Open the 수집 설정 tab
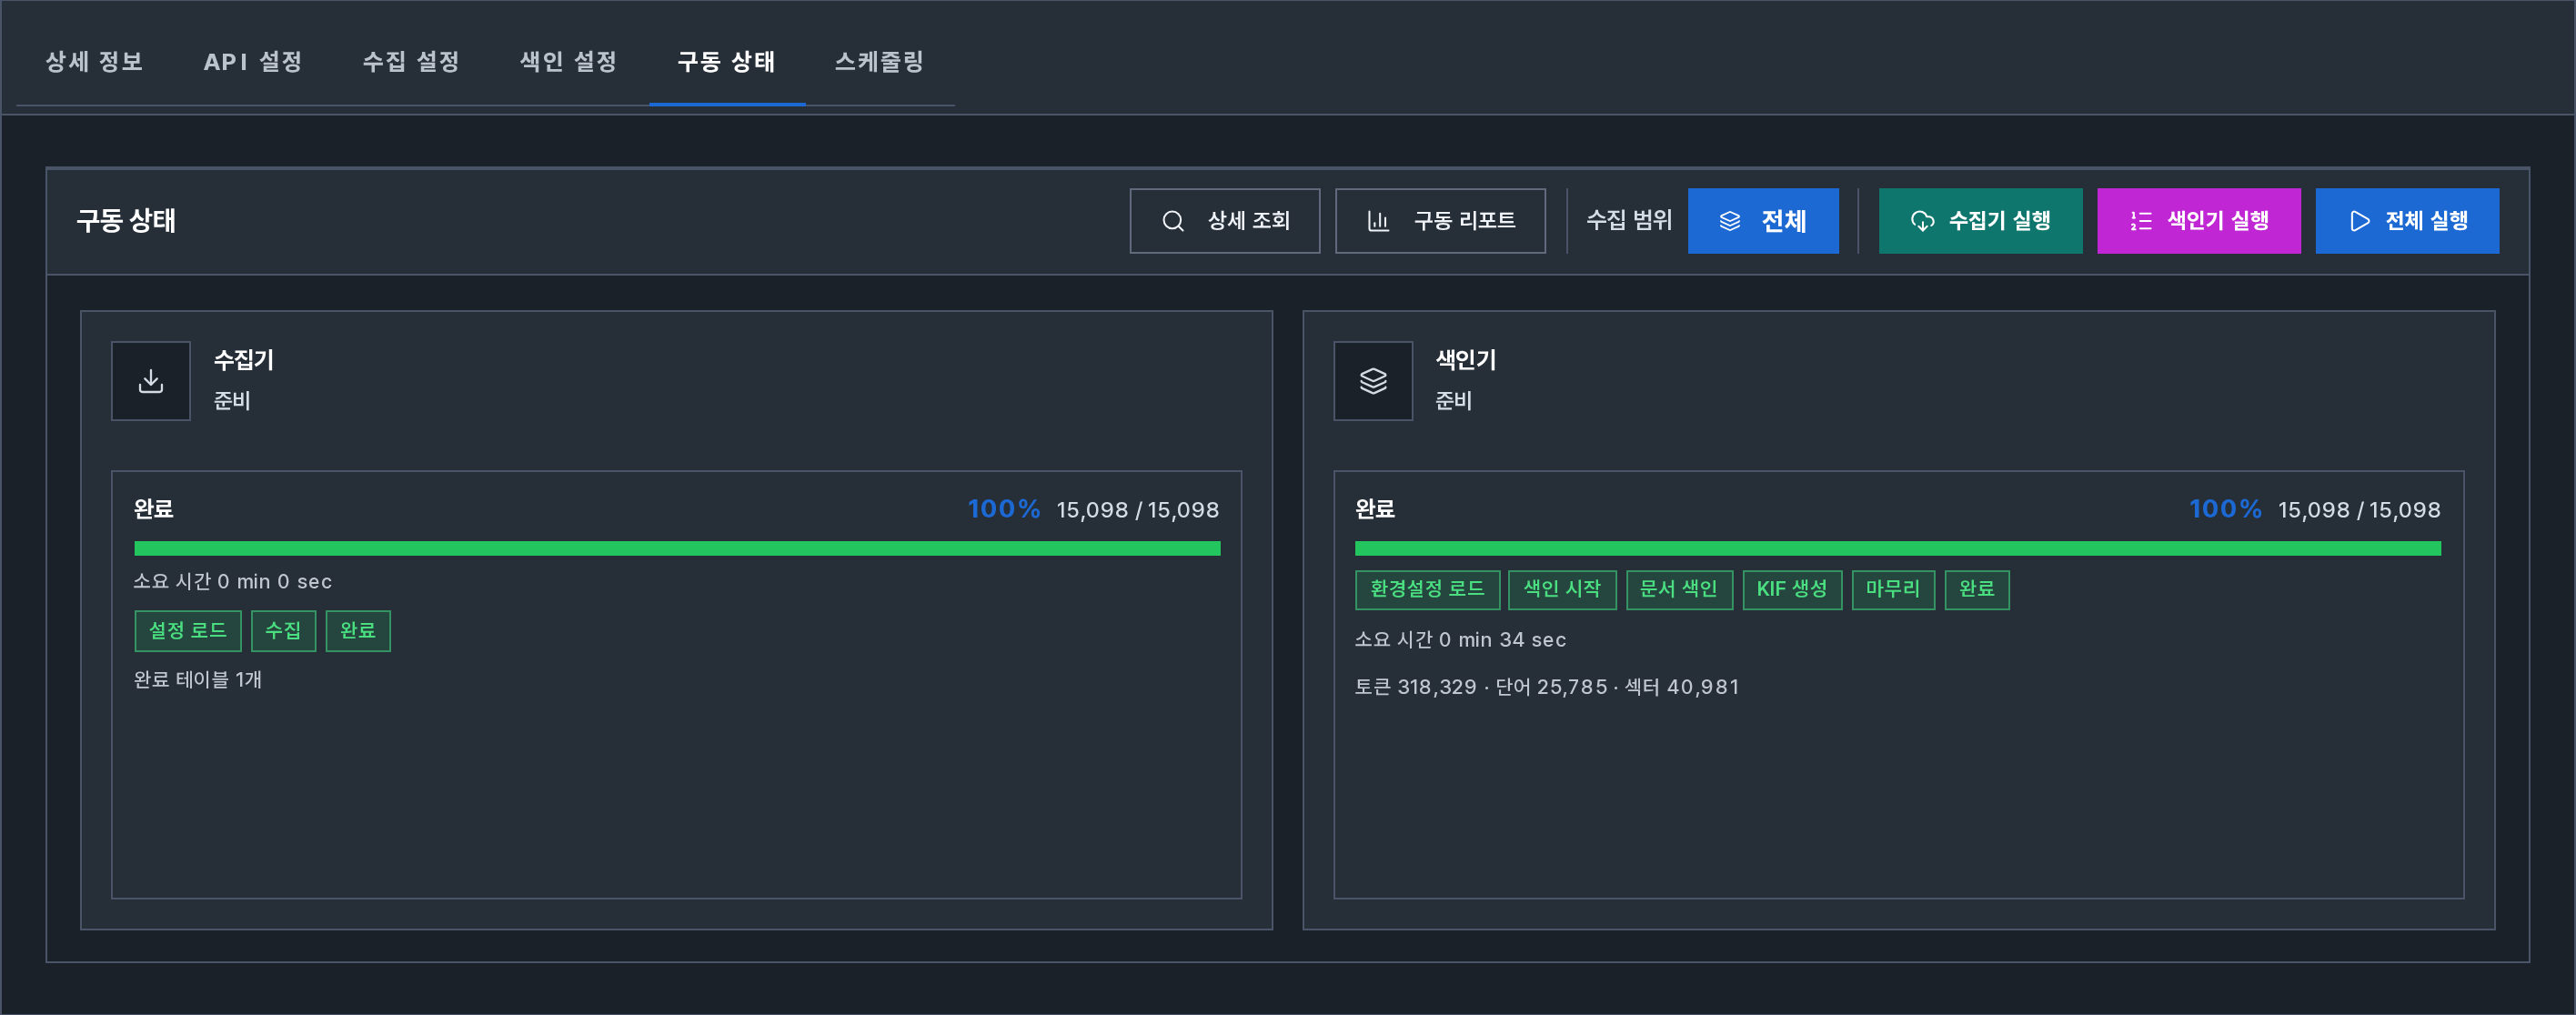This screenshot has height=1015, width=2576. (x=411, y=62)
